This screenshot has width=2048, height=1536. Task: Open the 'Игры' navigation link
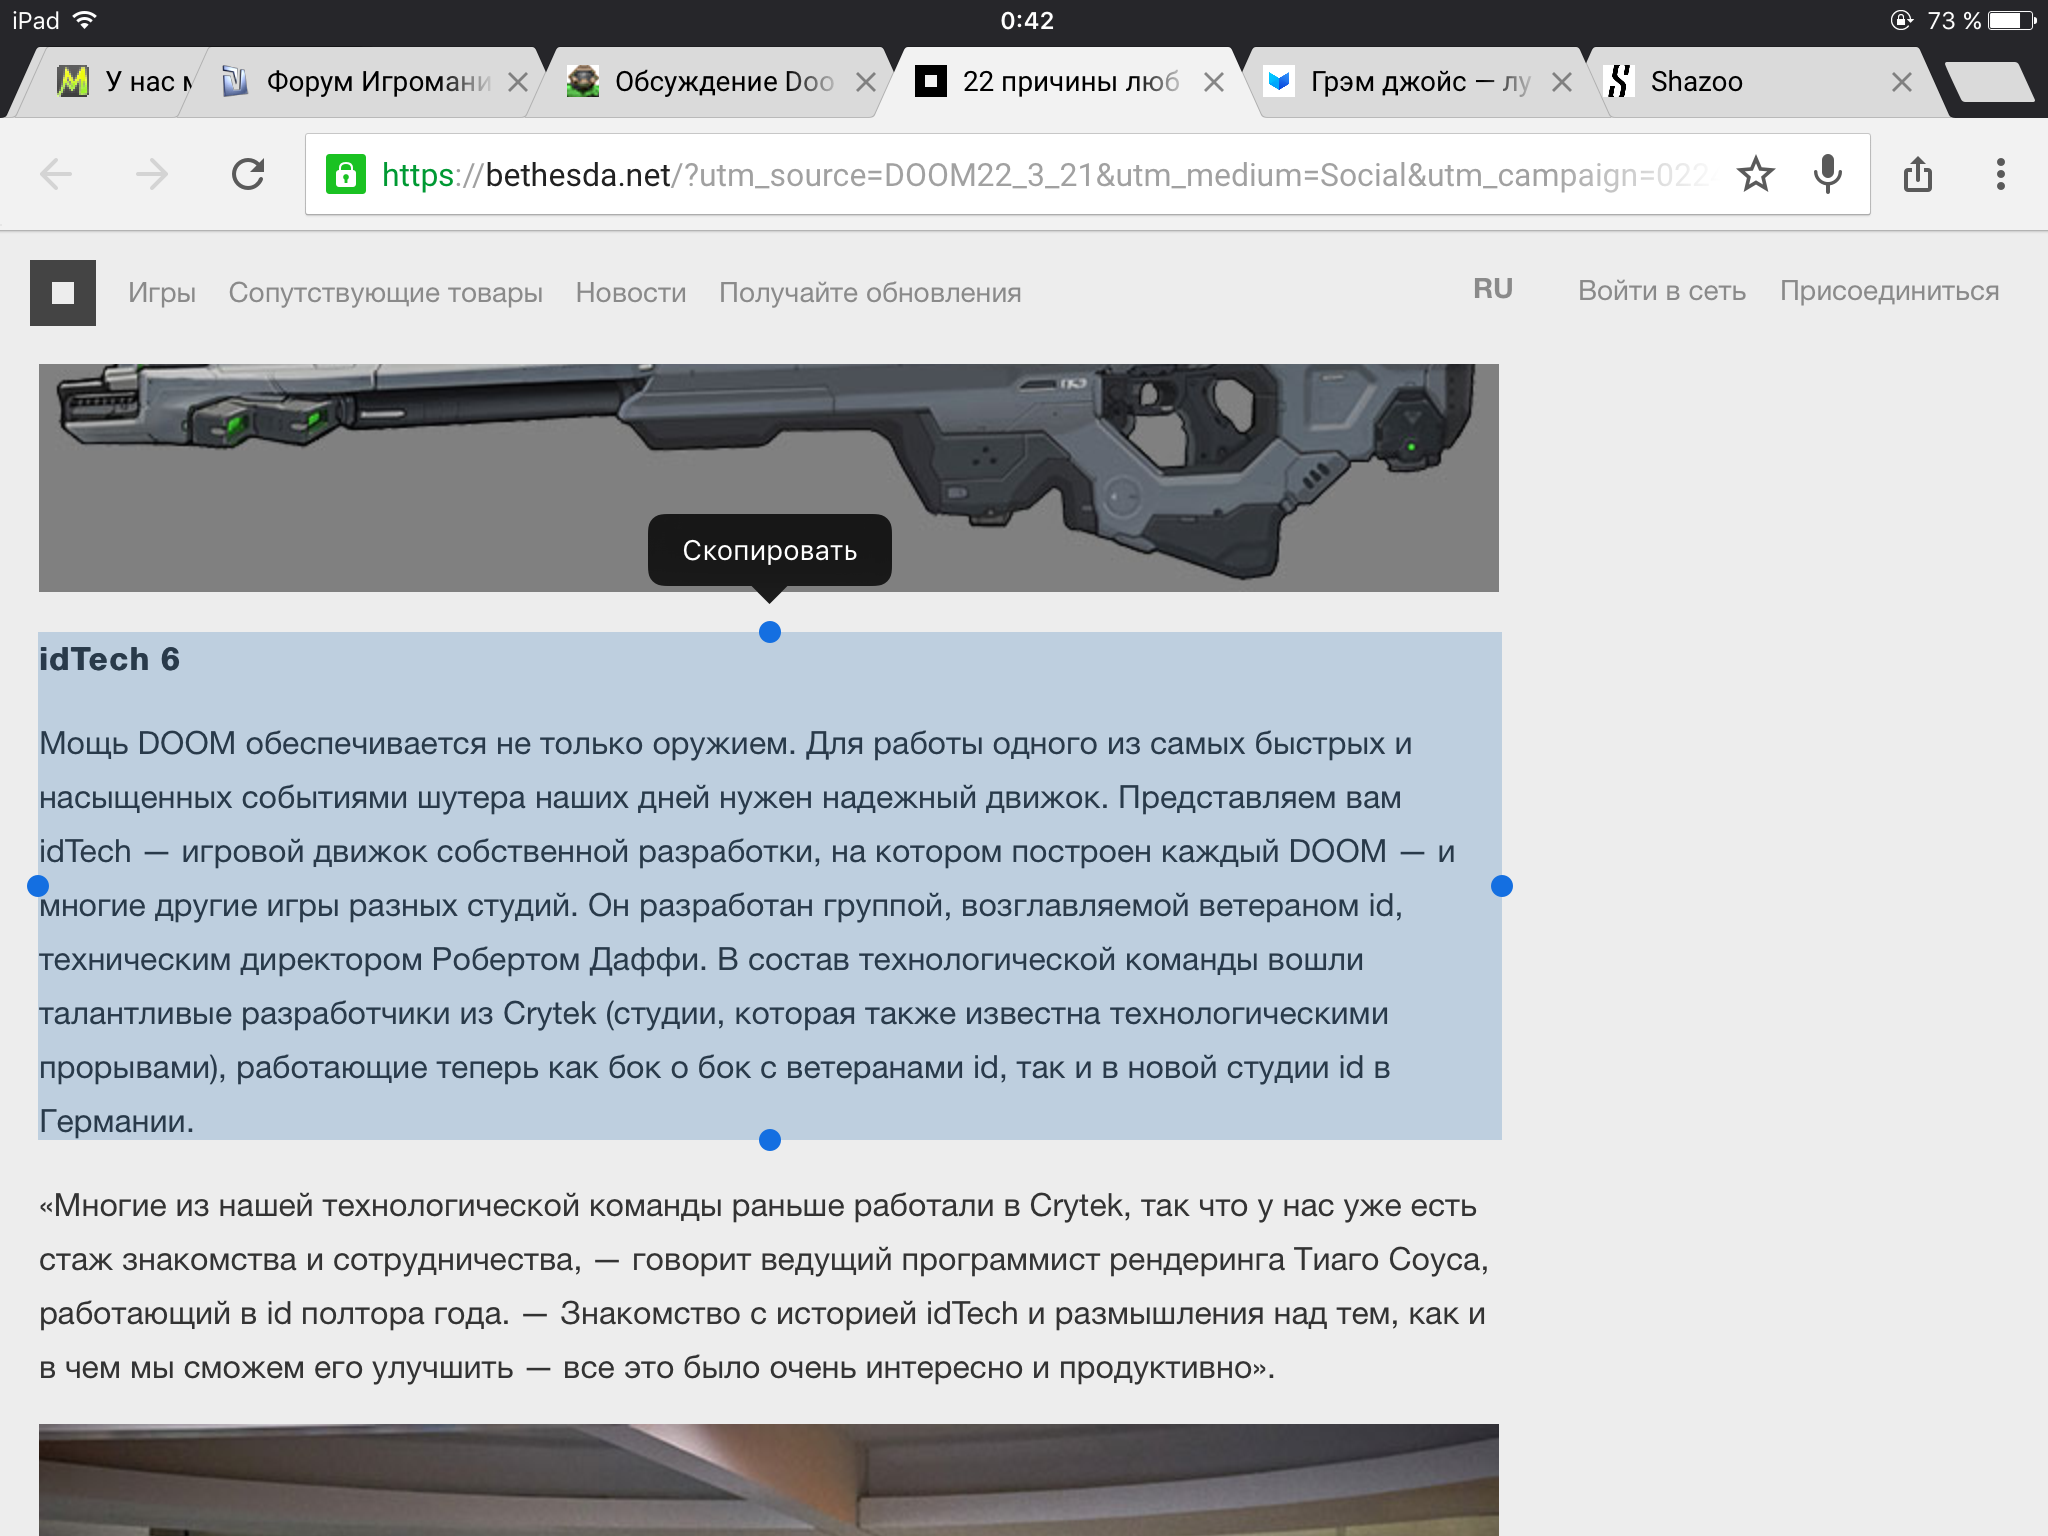click(x=162, y=293)
